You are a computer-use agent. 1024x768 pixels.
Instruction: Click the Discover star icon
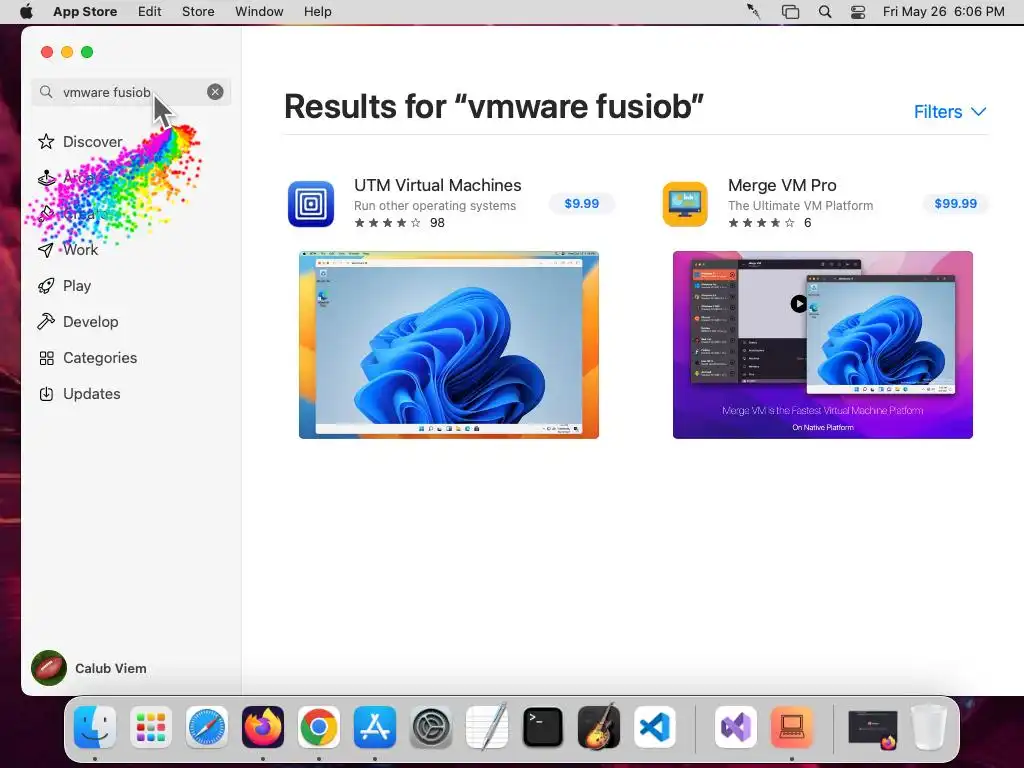(46, 142)
